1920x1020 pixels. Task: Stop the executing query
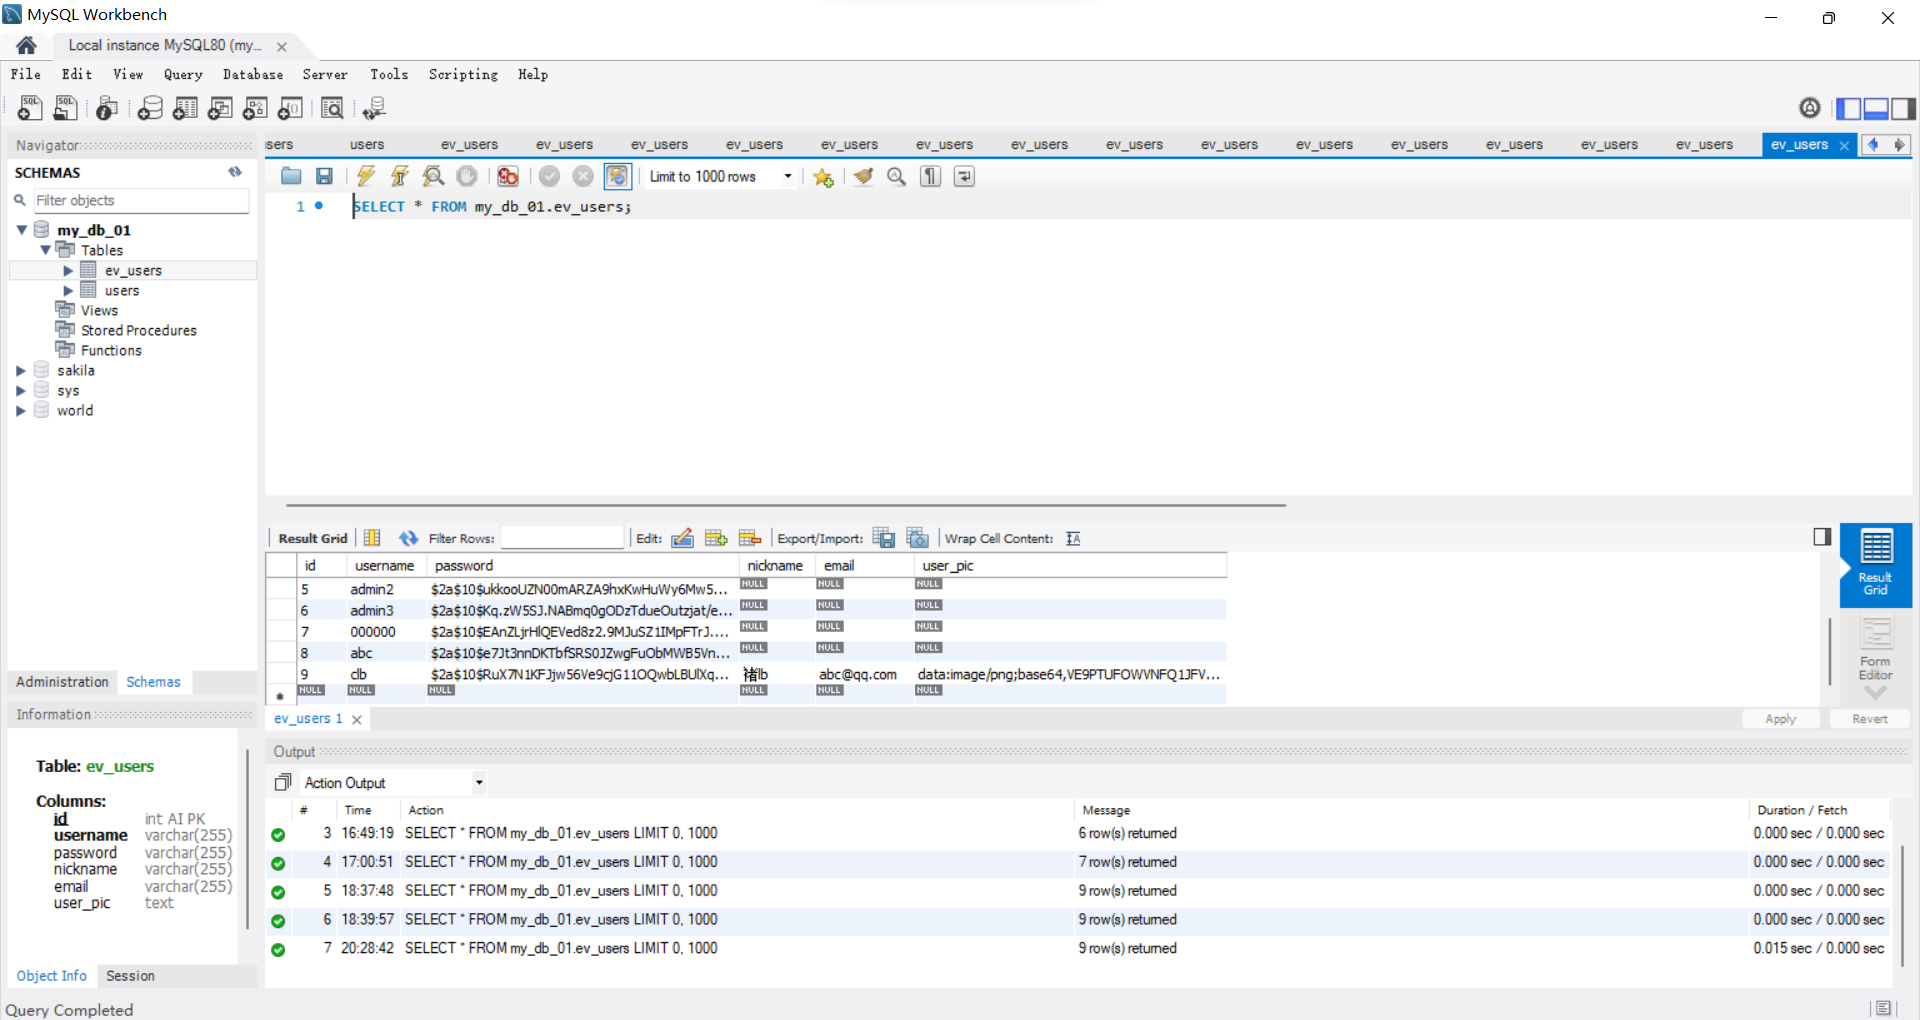click(467, 176)
